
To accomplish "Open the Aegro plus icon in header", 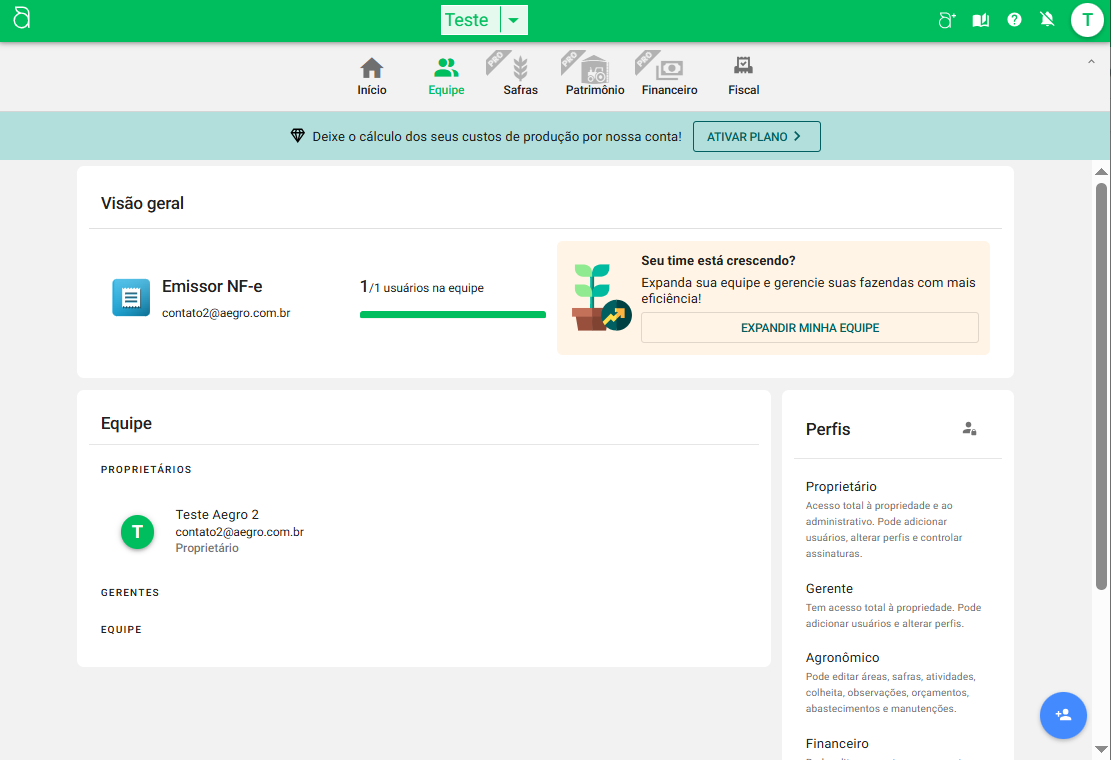I will point(946,20).
